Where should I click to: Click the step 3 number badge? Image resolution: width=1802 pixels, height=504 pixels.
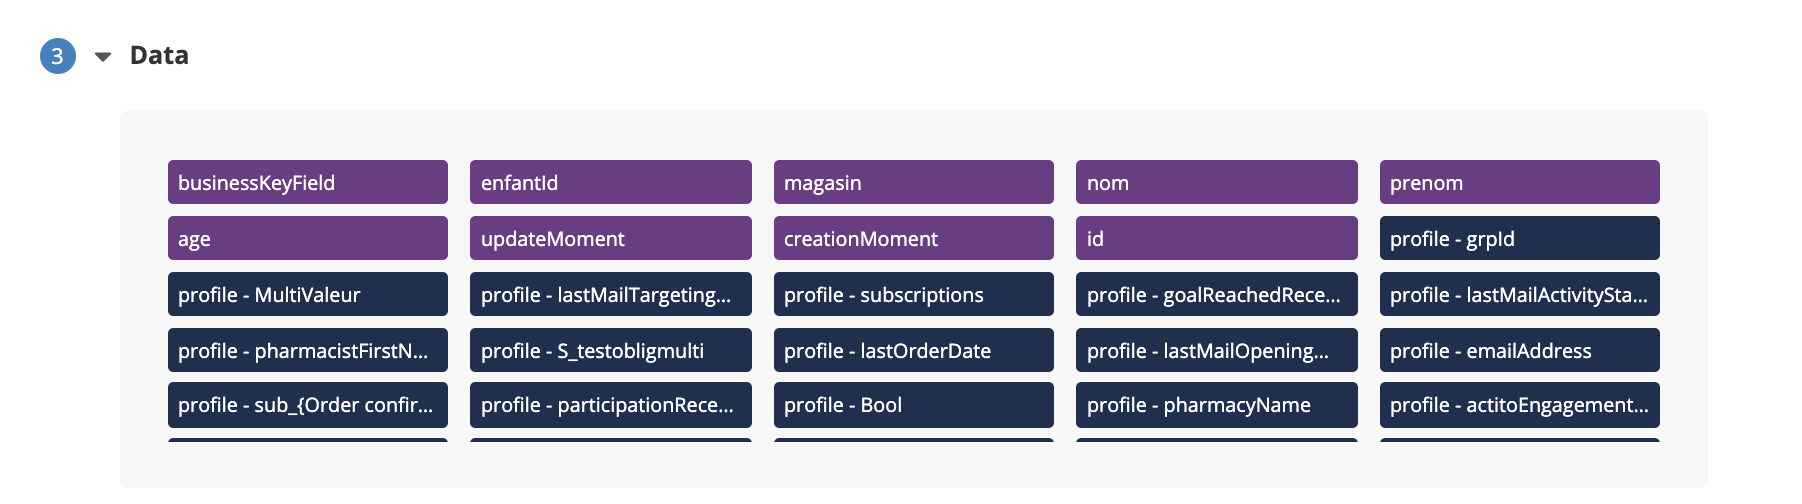tap(58, 56)
